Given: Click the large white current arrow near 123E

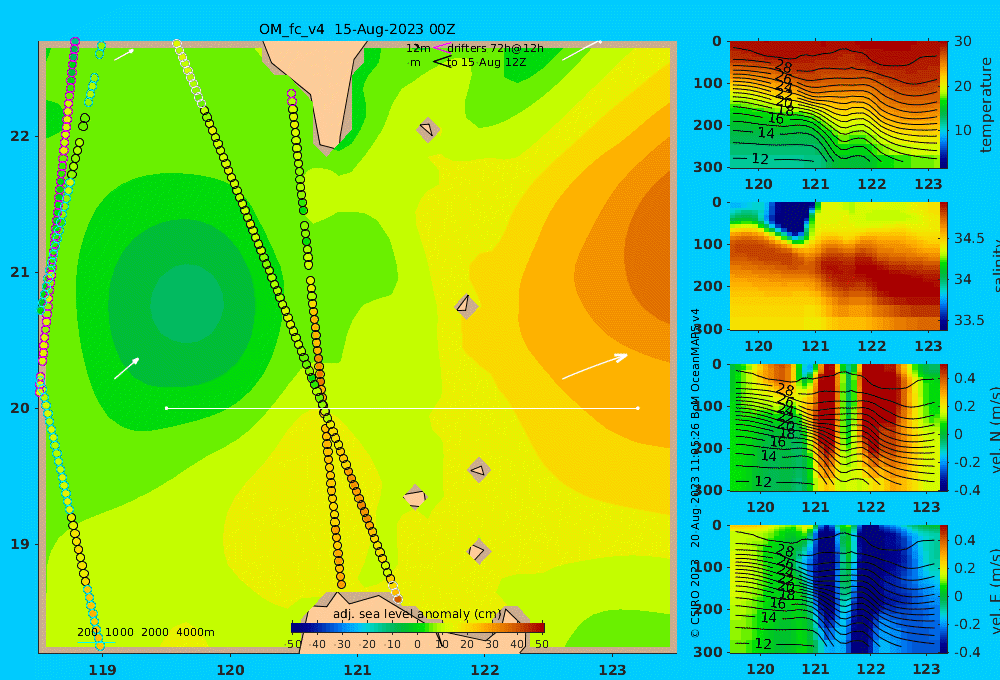Looking at the screenshot, I should click(594, 366).
